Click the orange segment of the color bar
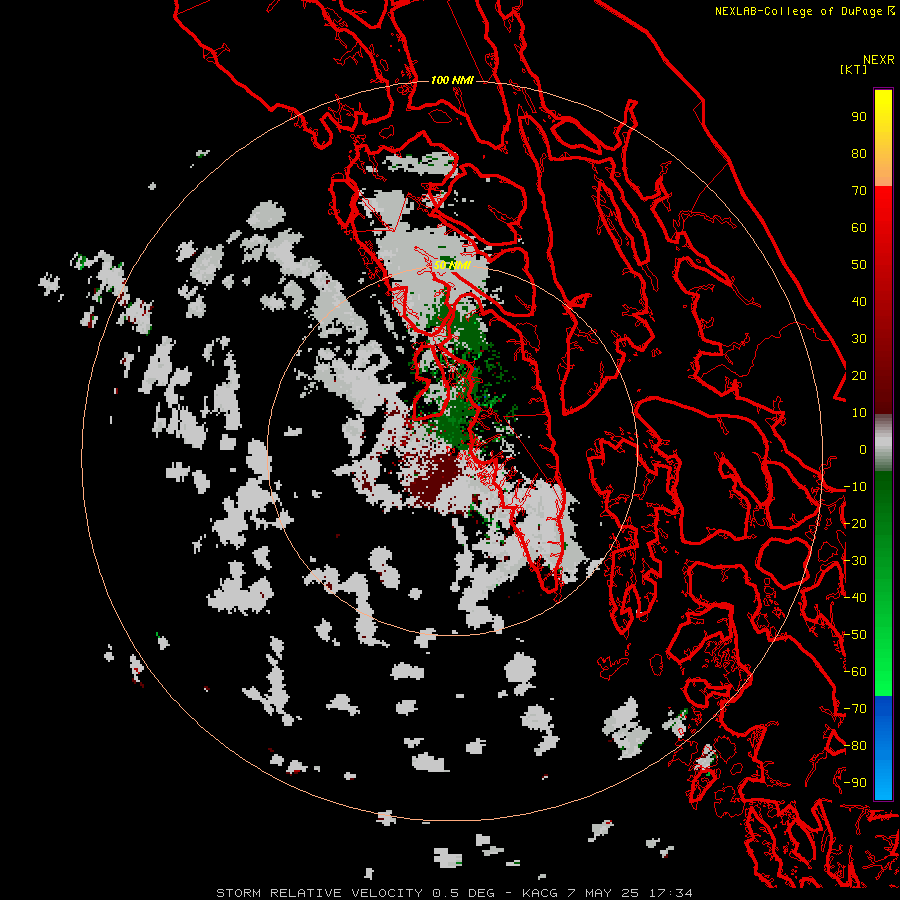 click(883, 166)
